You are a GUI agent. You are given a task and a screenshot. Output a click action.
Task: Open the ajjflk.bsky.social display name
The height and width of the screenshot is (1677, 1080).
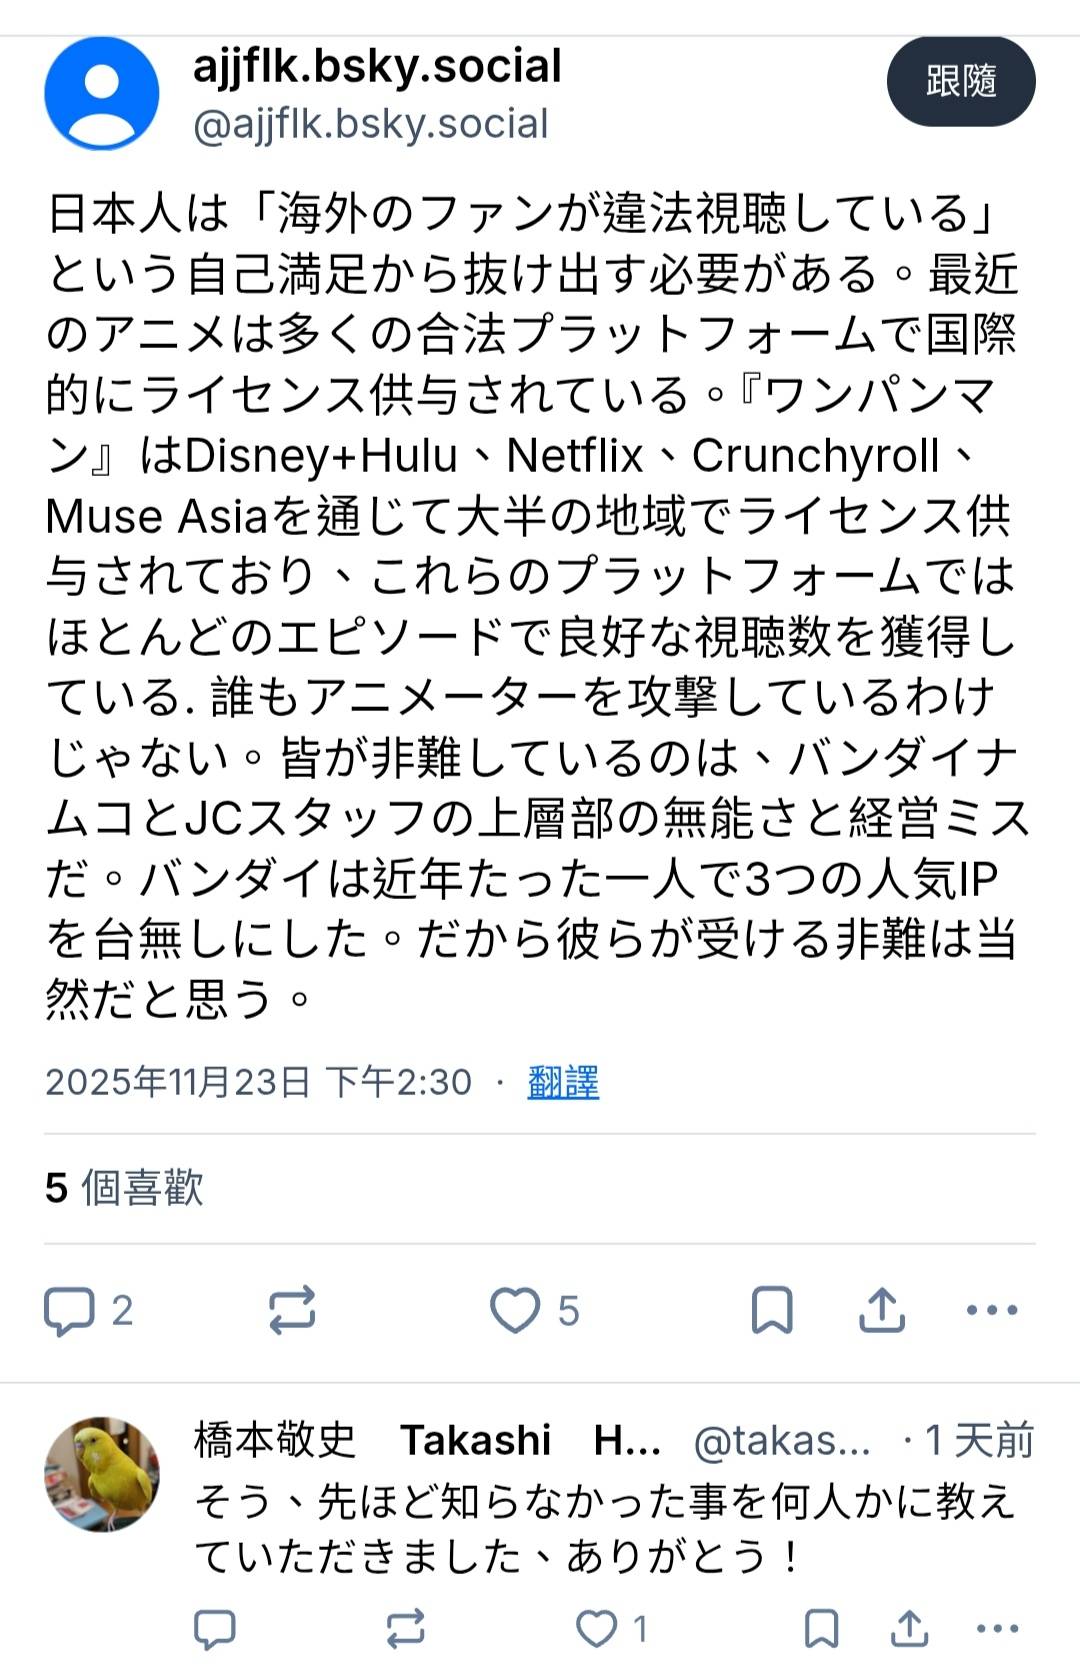pyautogui.click(x=377, y=66)
